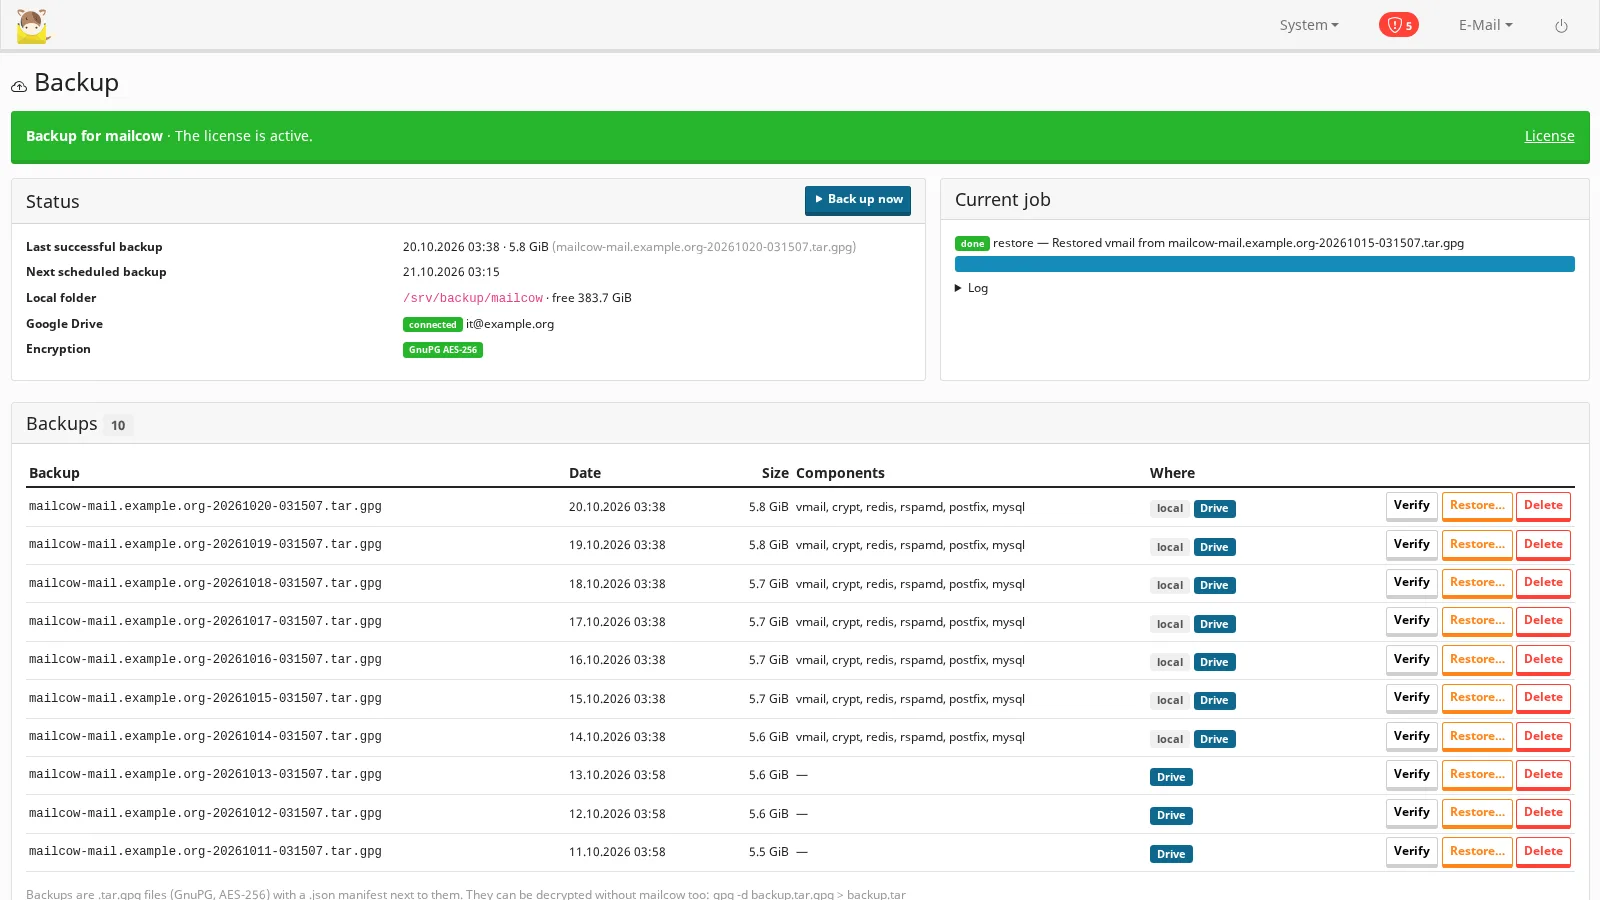This screenshot has height=900, width=1600.
Task: Click the local badge for 20261019 backup
Action: (x=1169, y=547)
